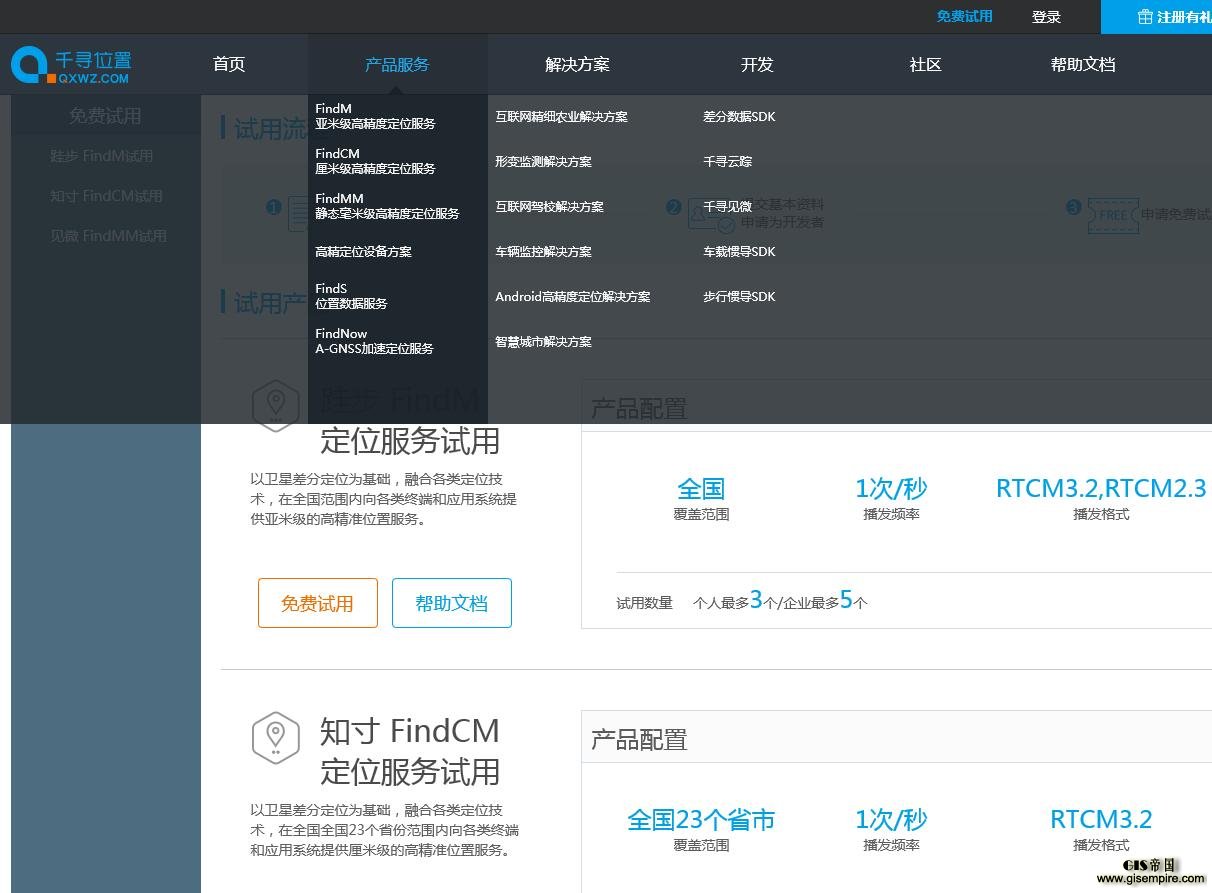The image size is (1212, 893).
Task: Expand the 开发 navigation menu
Action: pyautogui.click(x=757, y=65)
